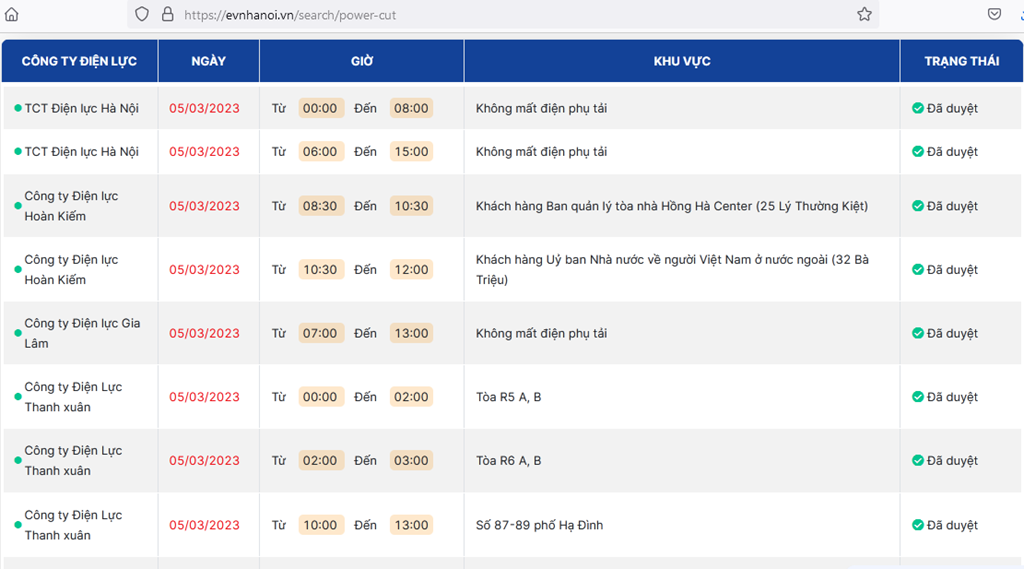Image resolution: width=1024 pixels, height=569 pixels.
Task: Click green dot in the 08:30 Hoàn Kiếm row
Action: [x=18, y=206]
